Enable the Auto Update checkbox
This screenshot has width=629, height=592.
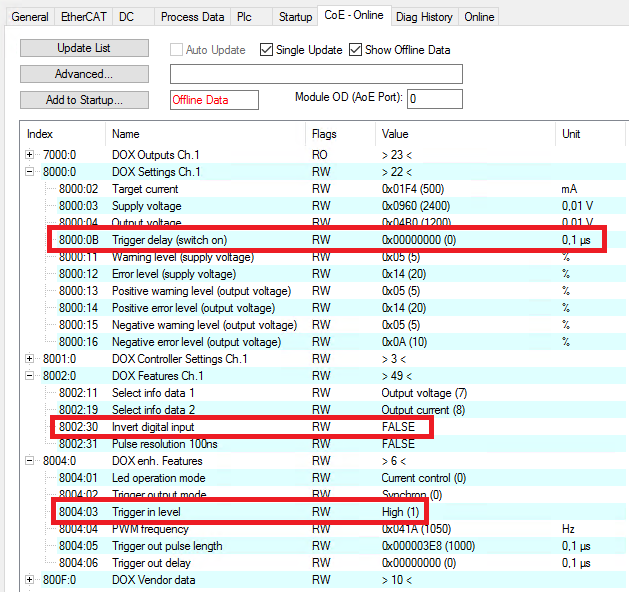[177, 50]
